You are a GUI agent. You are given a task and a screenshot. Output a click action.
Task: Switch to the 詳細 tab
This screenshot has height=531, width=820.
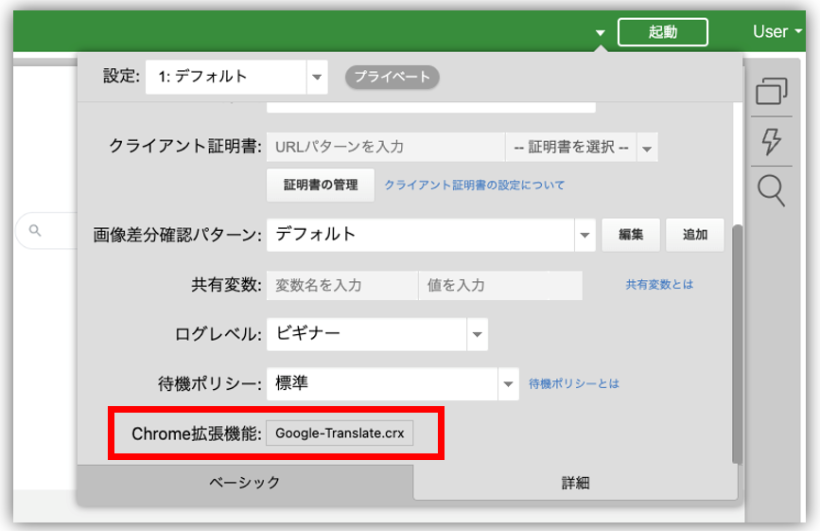[x=575, y=483]
